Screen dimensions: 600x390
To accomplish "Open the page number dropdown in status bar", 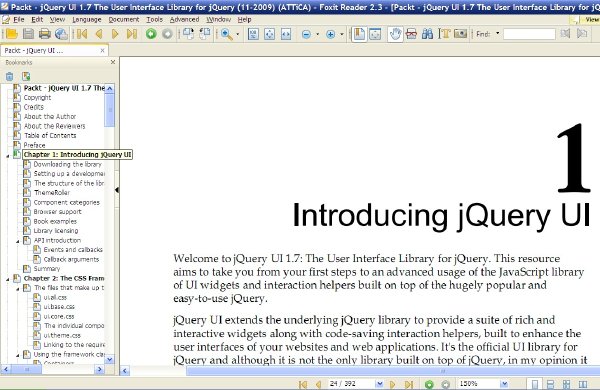I will [x=379, y=384].
